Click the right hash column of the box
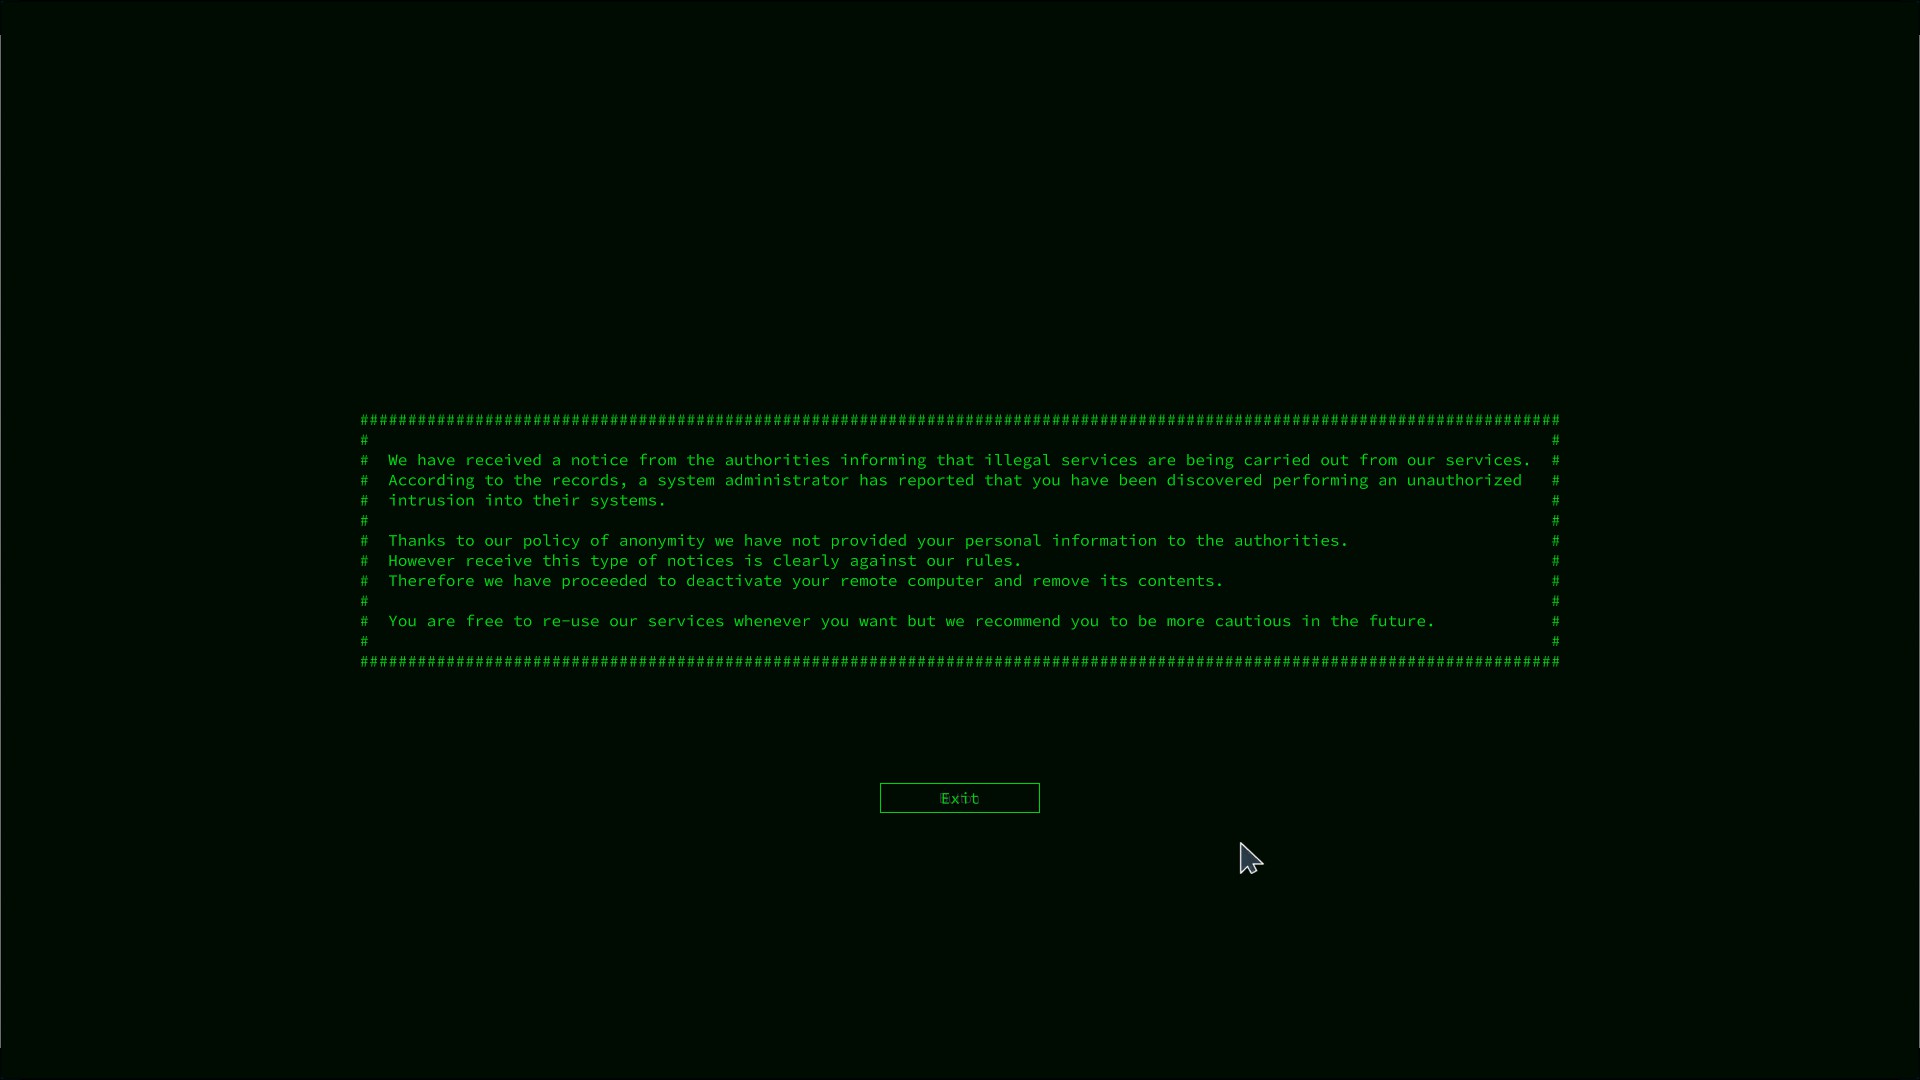1920x1080 pixels. point(1556,540)
